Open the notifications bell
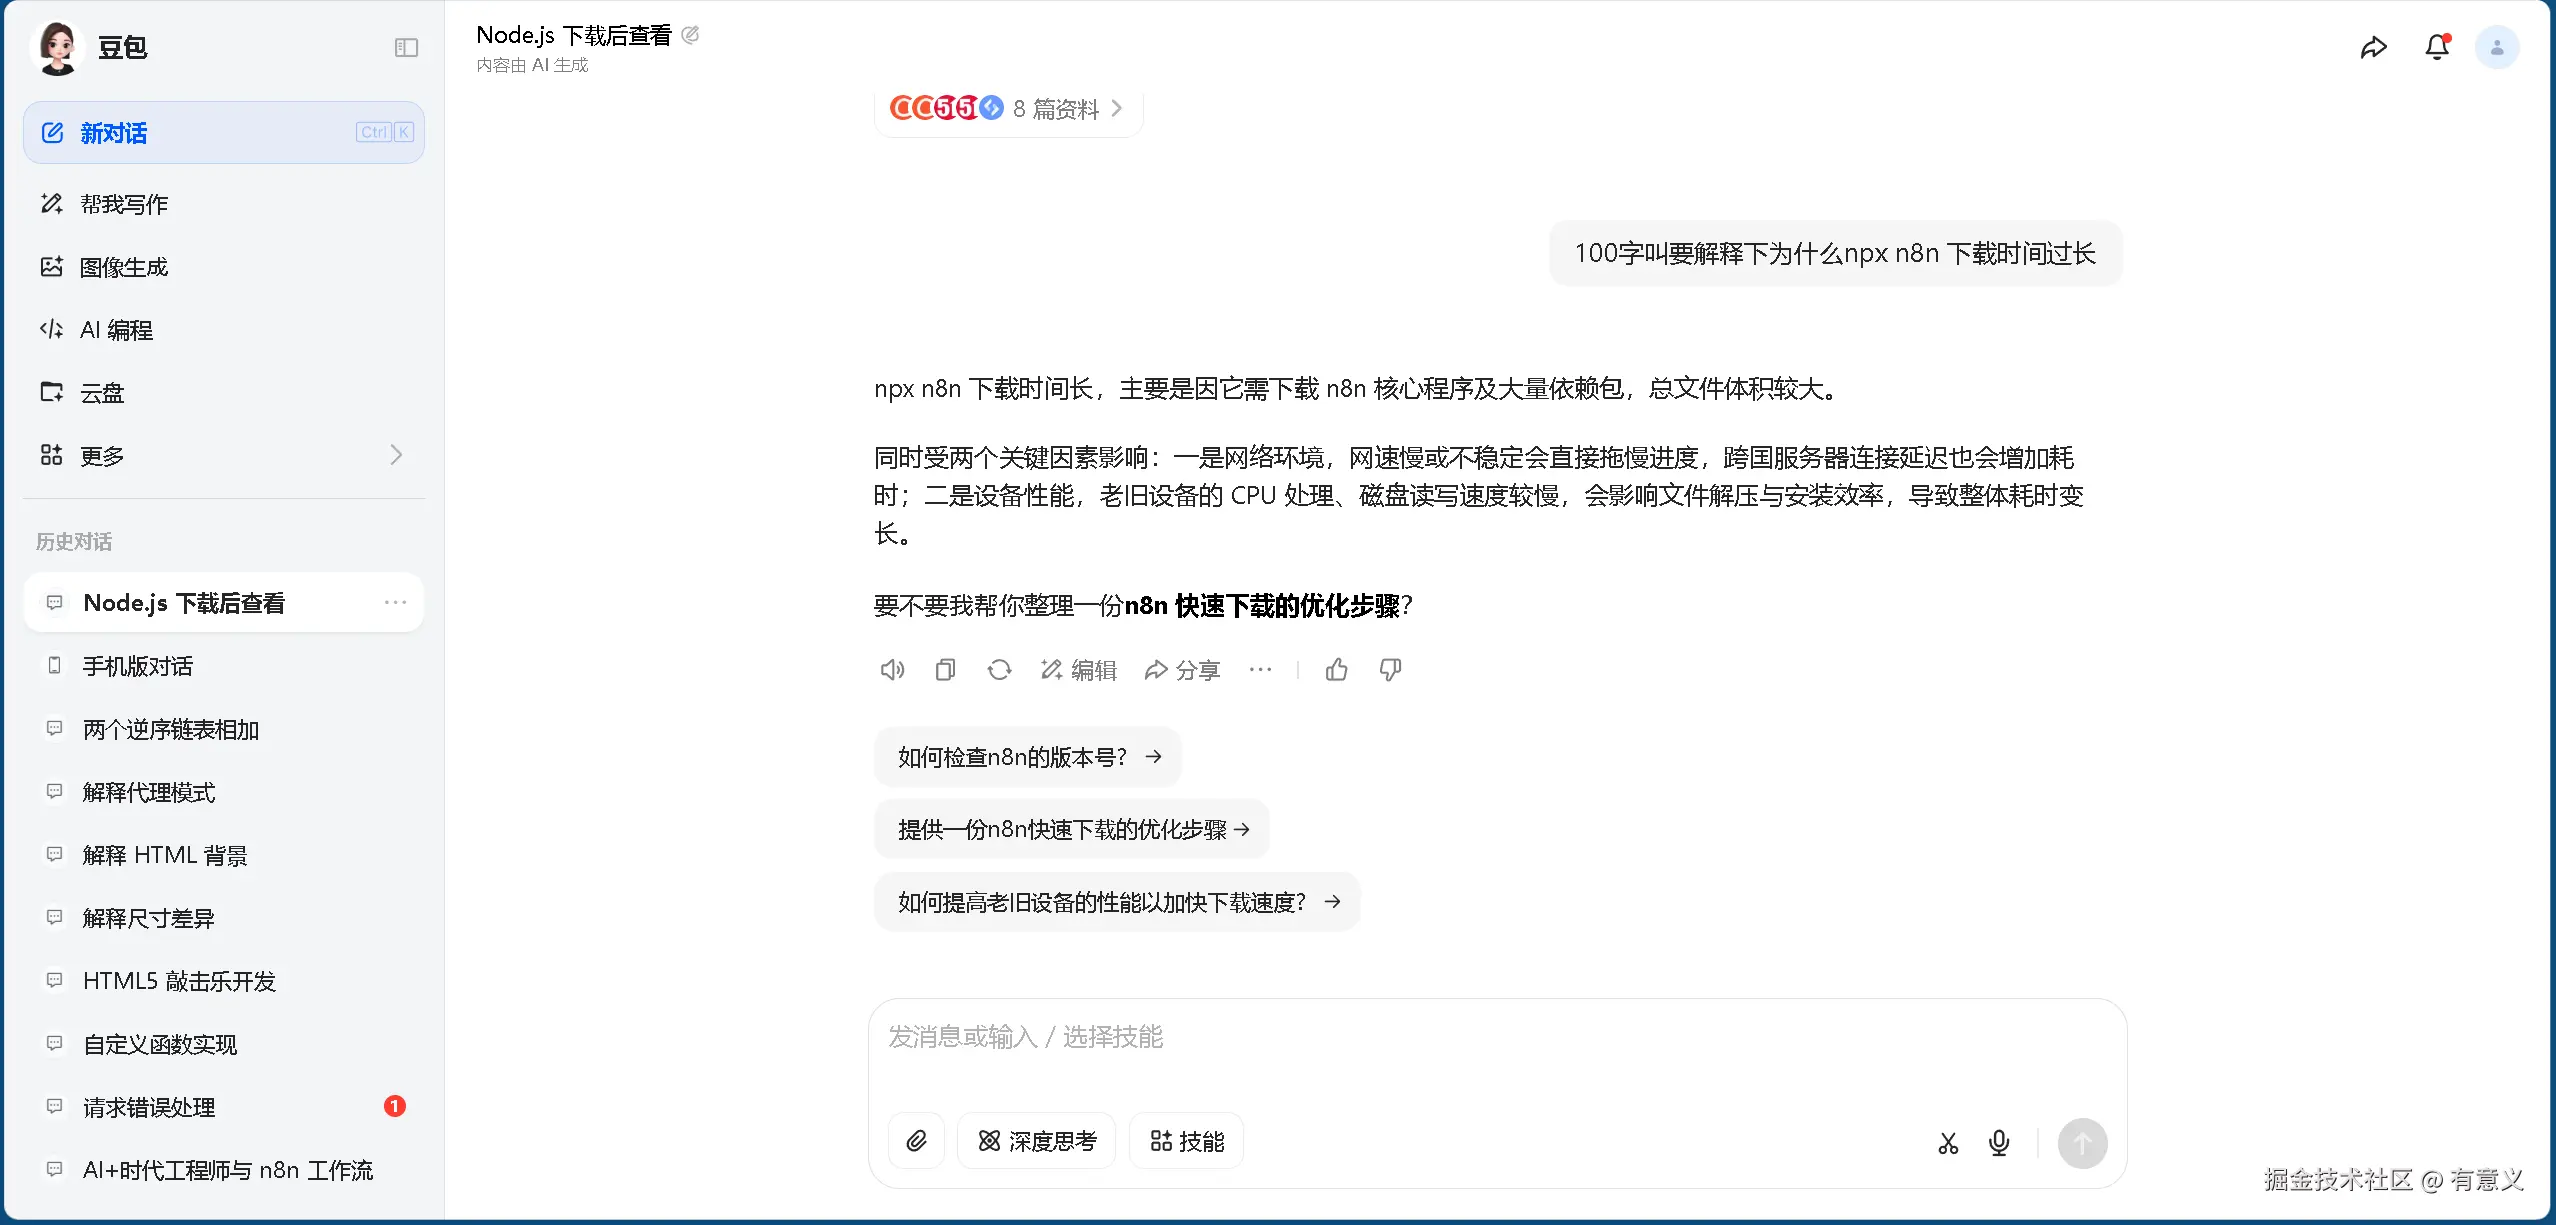 click(x=2437, y=47)
